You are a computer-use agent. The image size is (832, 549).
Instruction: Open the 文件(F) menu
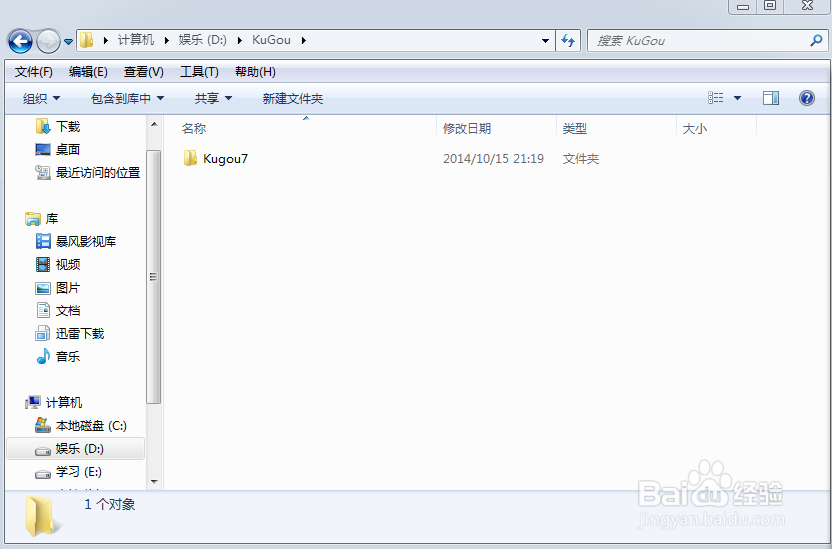tap(33, 72)
